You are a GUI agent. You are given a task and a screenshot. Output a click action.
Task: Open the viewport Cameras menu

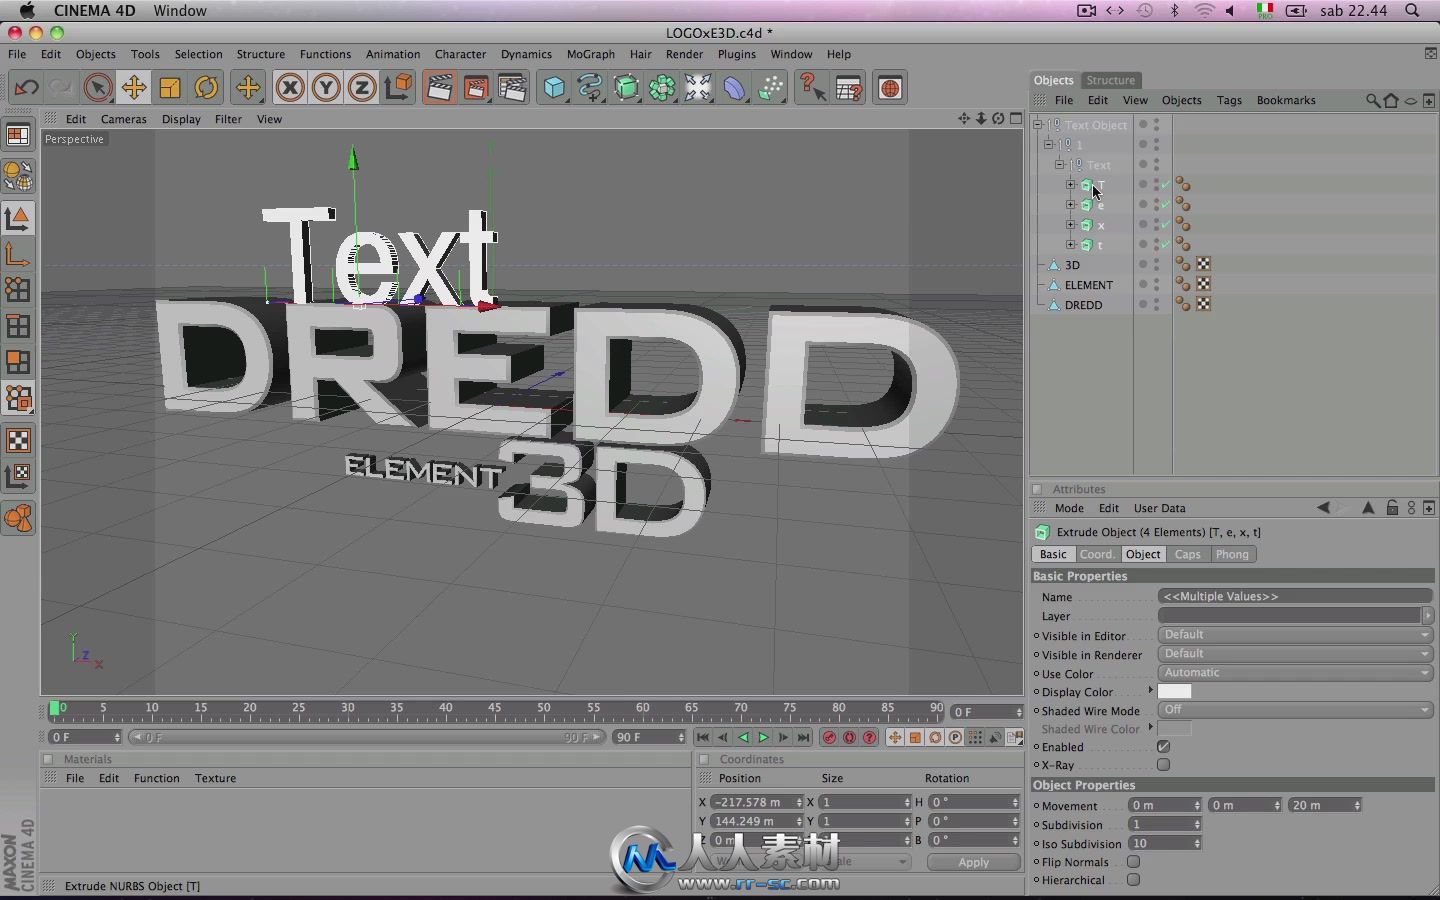pyautogui.click(x=124, y=119)
